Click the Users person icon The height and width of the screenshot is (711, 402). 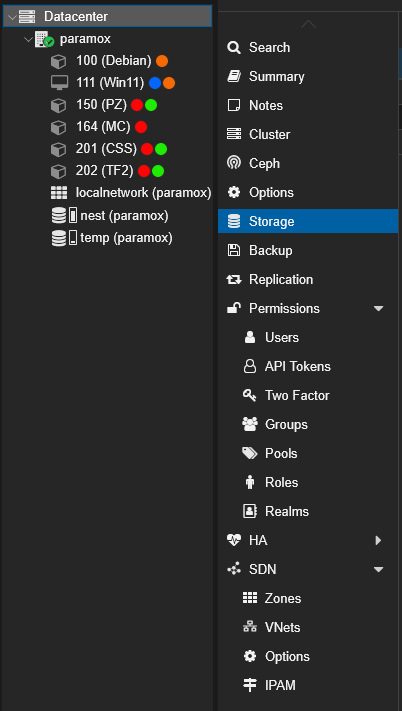(250, 337)
